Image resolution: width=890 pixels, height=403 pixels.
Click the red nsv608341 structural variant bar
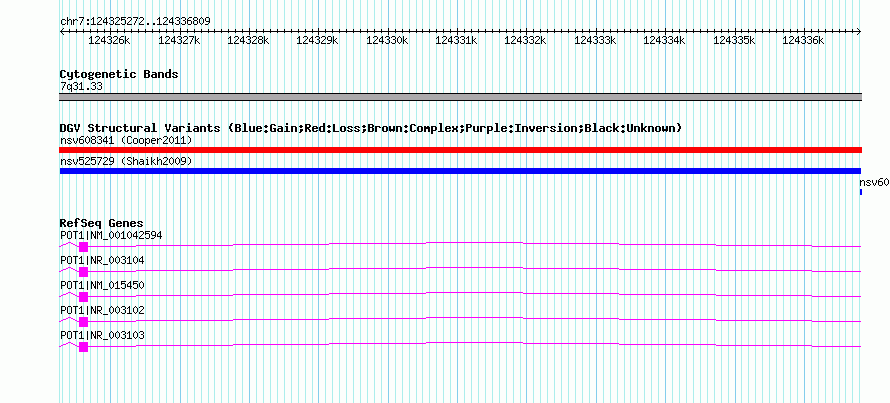click(460, 150)
